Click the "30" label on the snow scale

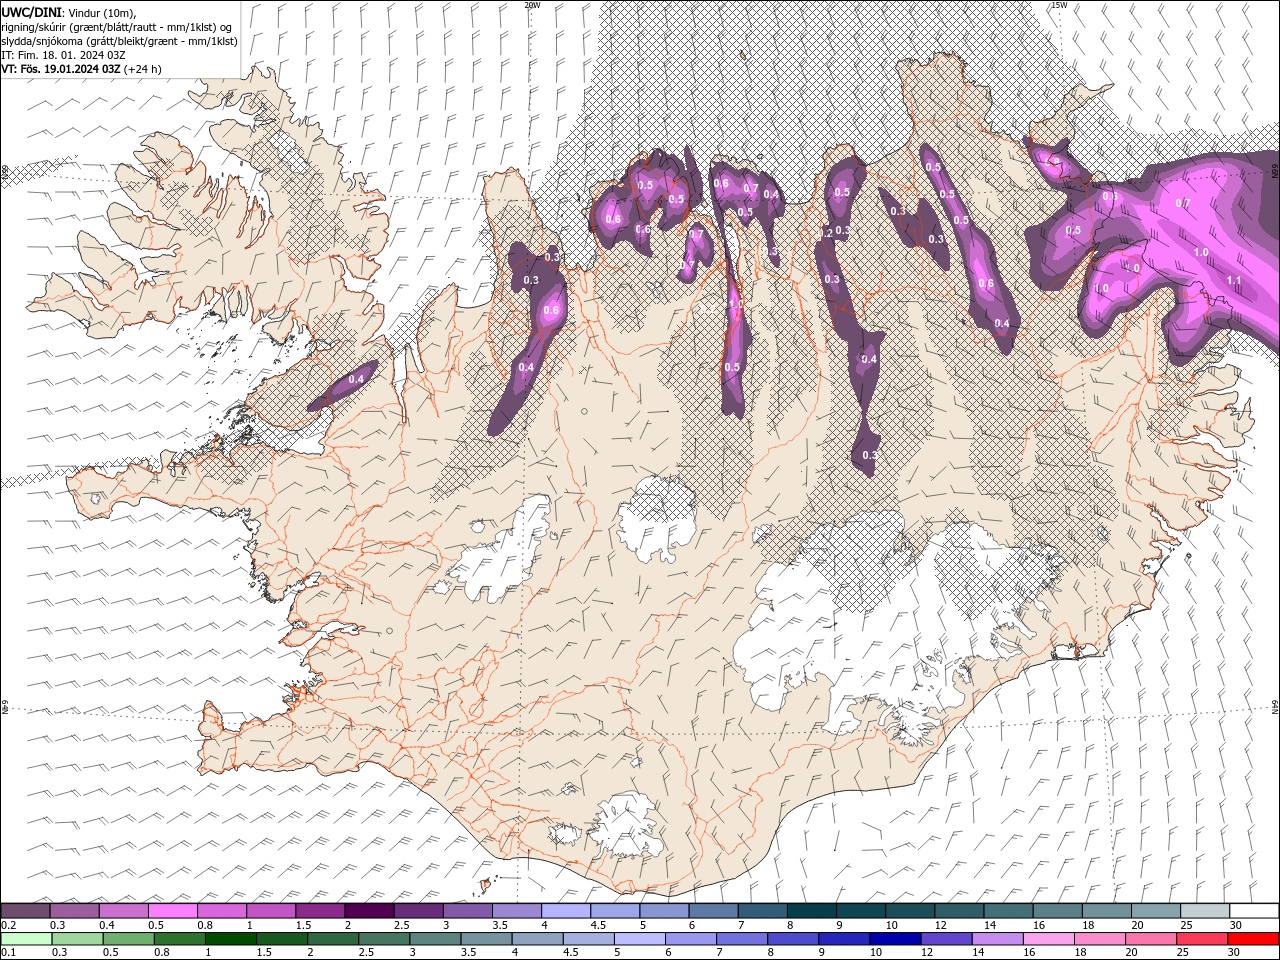click(1235, 925)
